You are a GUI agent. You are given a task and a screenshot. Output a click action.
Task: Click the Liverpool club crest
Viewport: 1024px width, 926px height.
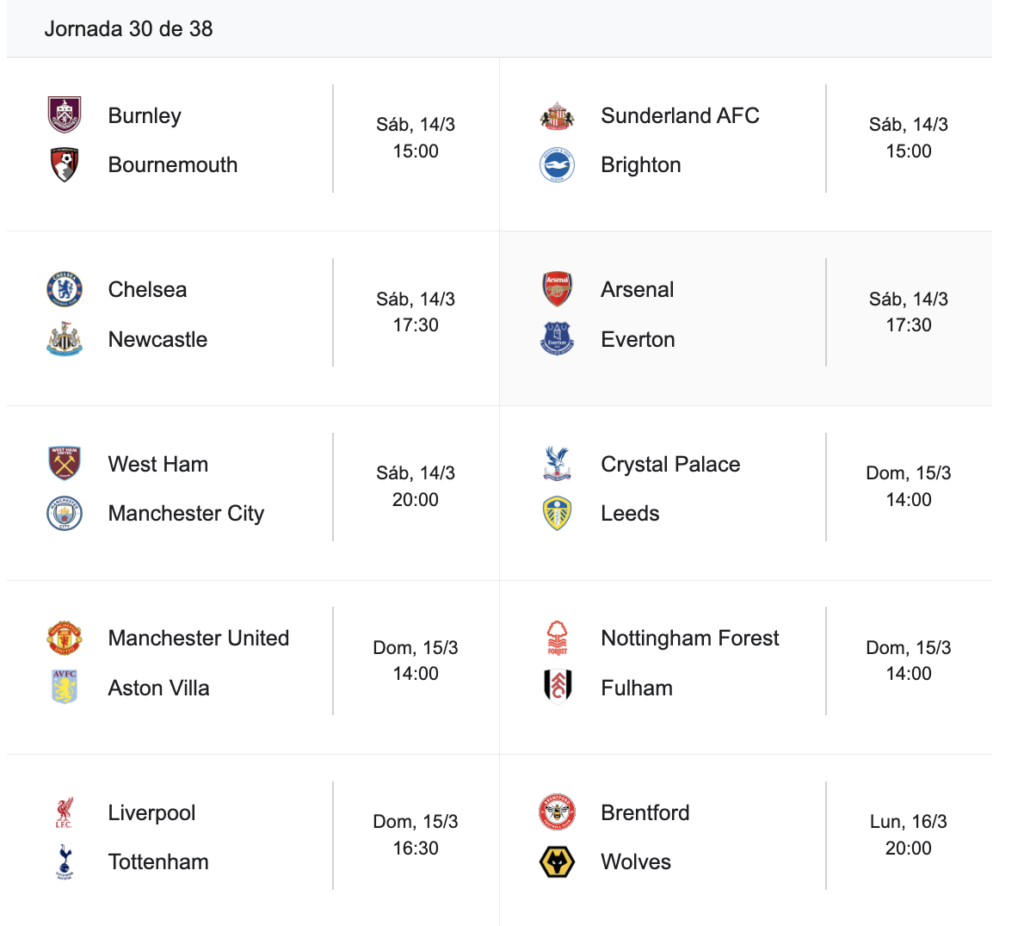coord(64,813)
